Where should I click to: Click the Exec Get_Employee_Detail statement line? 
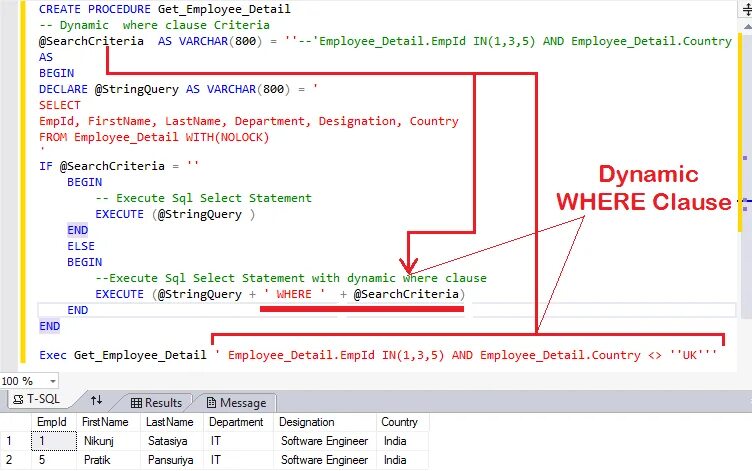tap(378, 355)
